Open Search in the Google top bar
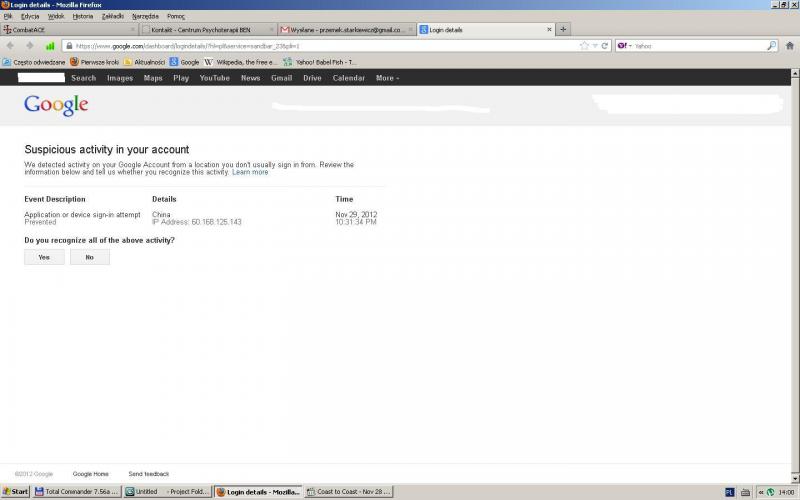 pos(84,78)
